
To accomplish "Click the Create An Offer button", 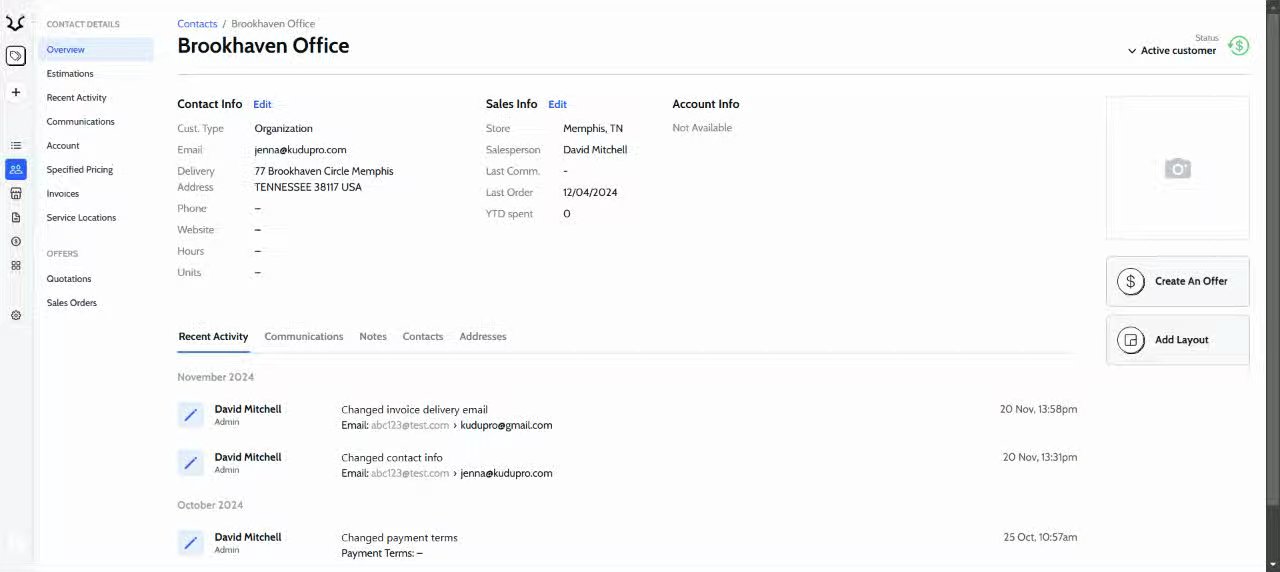I will coord(1177,281).
